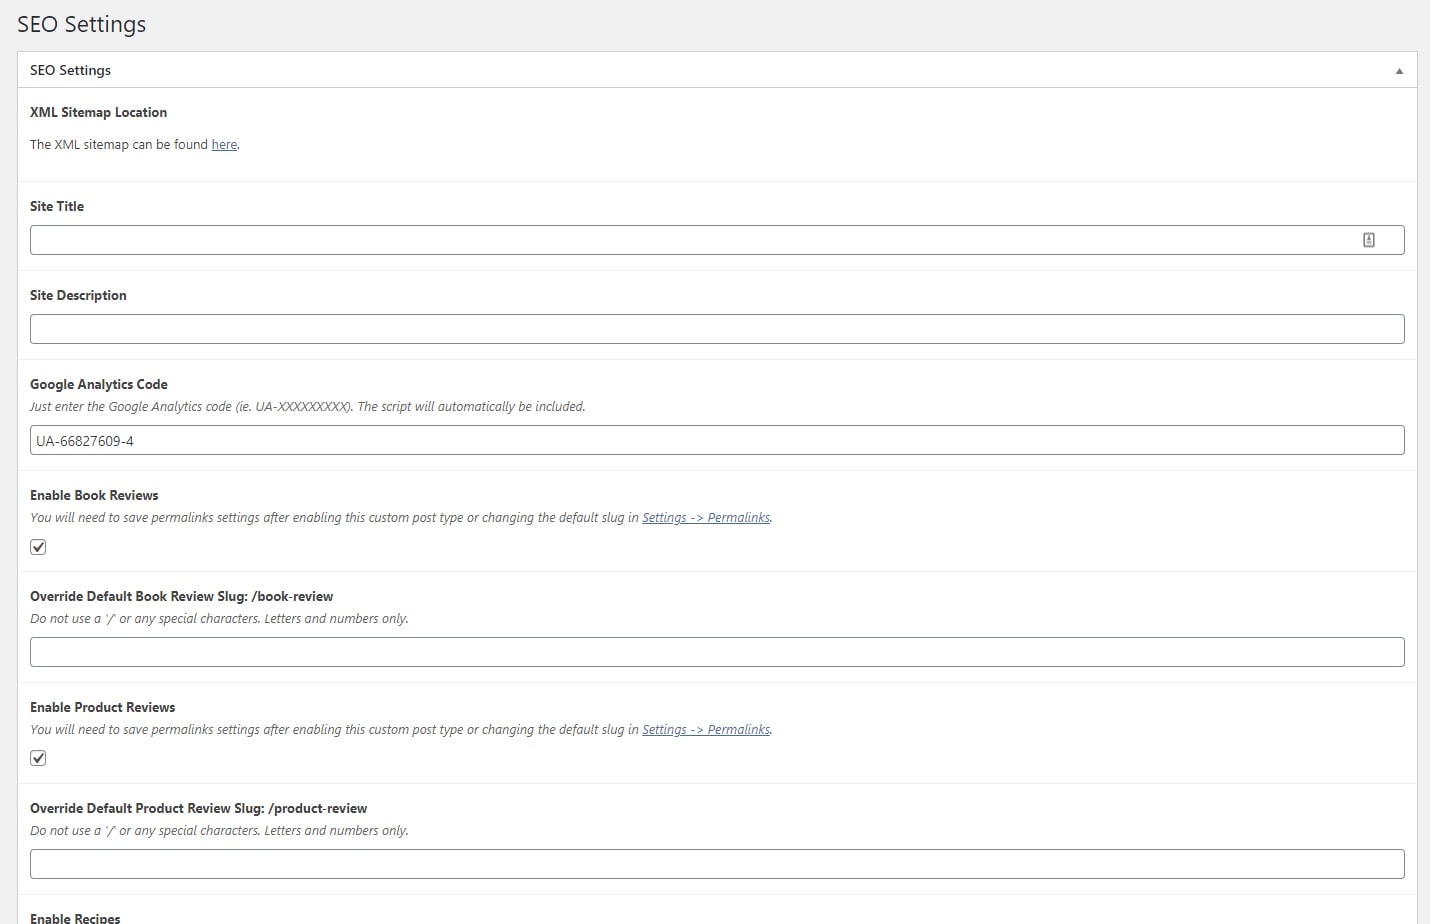Click 'Override Default Book Review Slug' label

(x=181, y=596)
